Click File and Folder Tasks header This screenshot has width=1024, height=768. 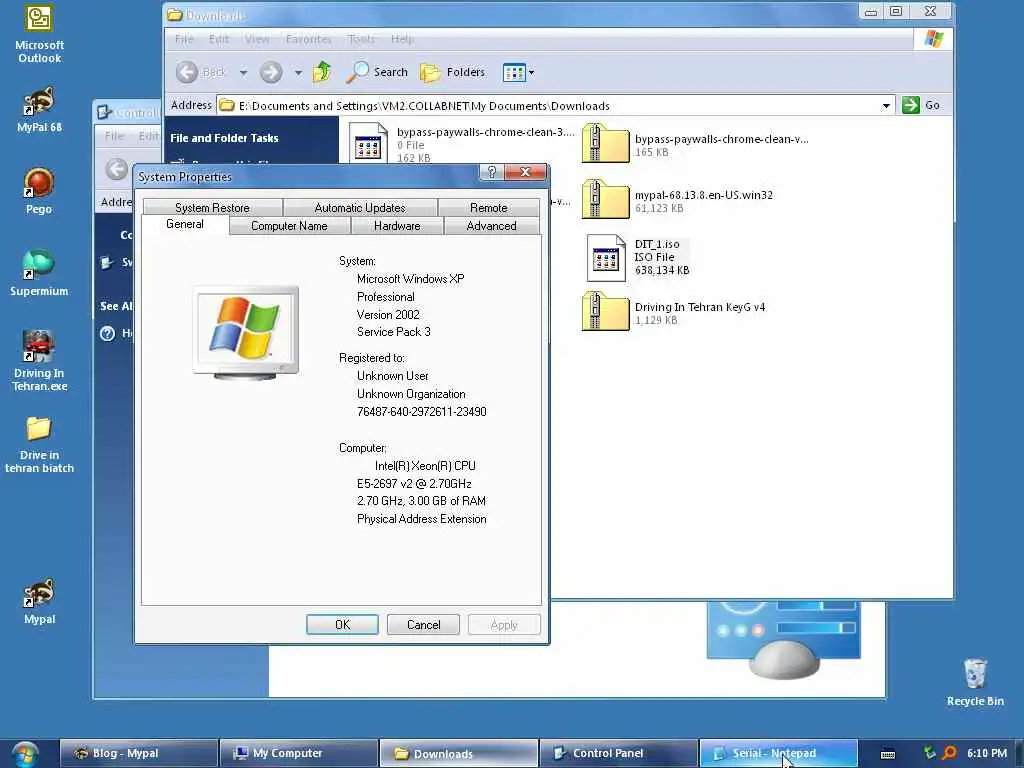[224, 138]
